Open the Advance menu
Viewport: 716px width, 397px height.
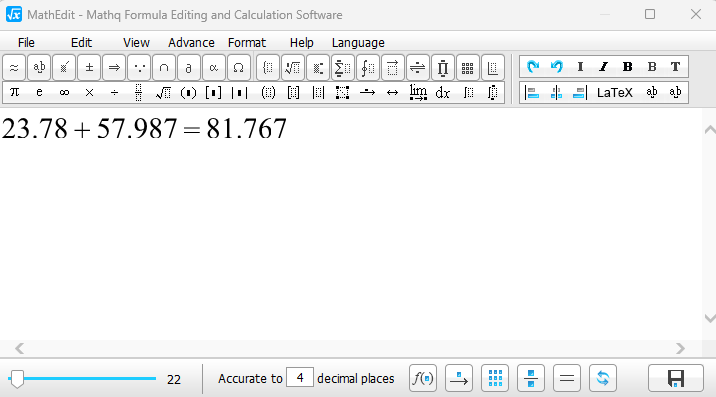point(191,42)
